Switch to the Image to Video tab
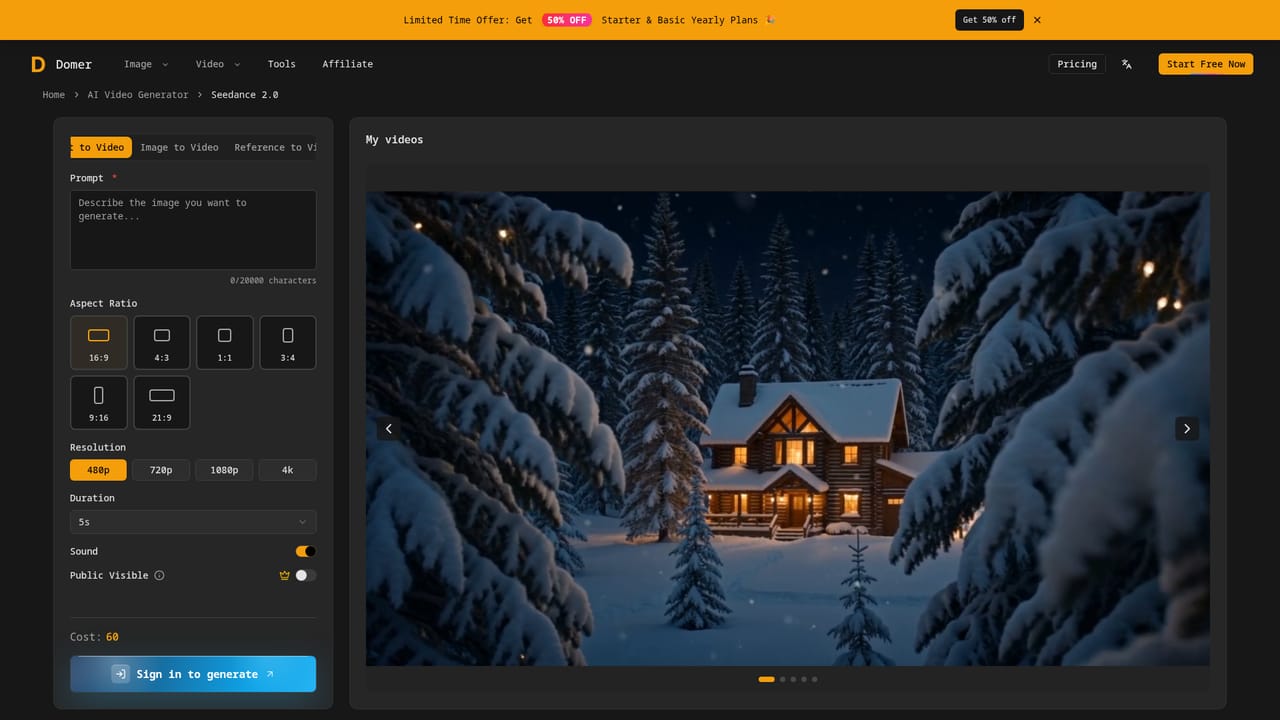Image resolution: width=1280 pixels, height=720 pixels. click(179, 147)
